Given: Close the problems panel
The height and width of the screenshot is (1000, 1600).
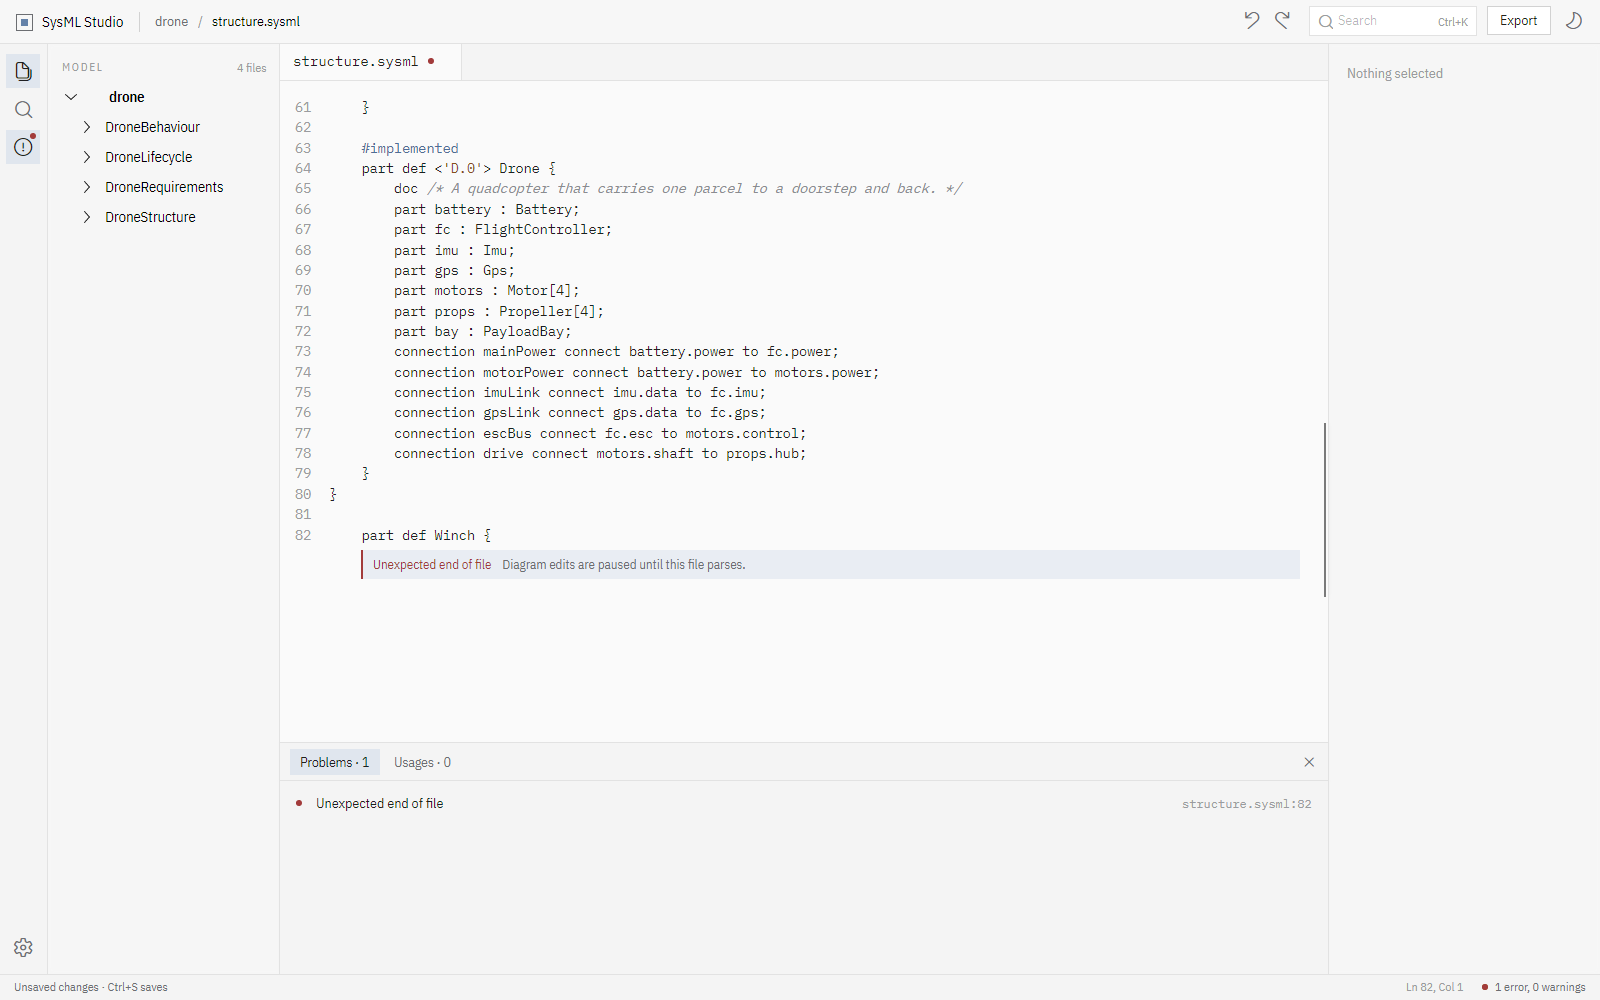Looking at the screenshot, I should click(x=1309, y=762).
